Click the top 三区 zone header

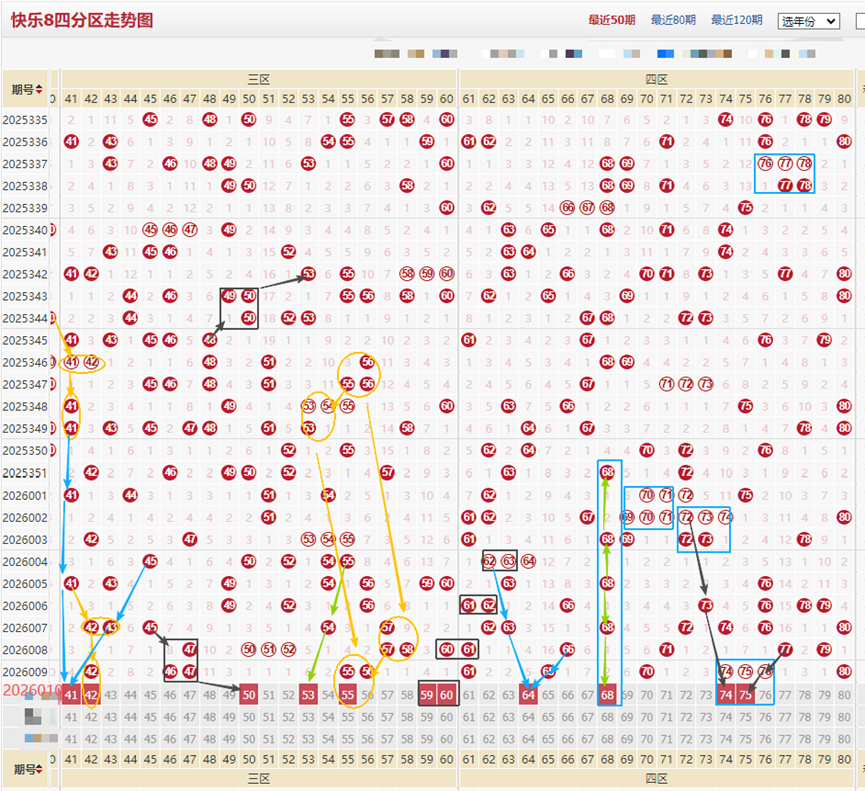[259, 78]
